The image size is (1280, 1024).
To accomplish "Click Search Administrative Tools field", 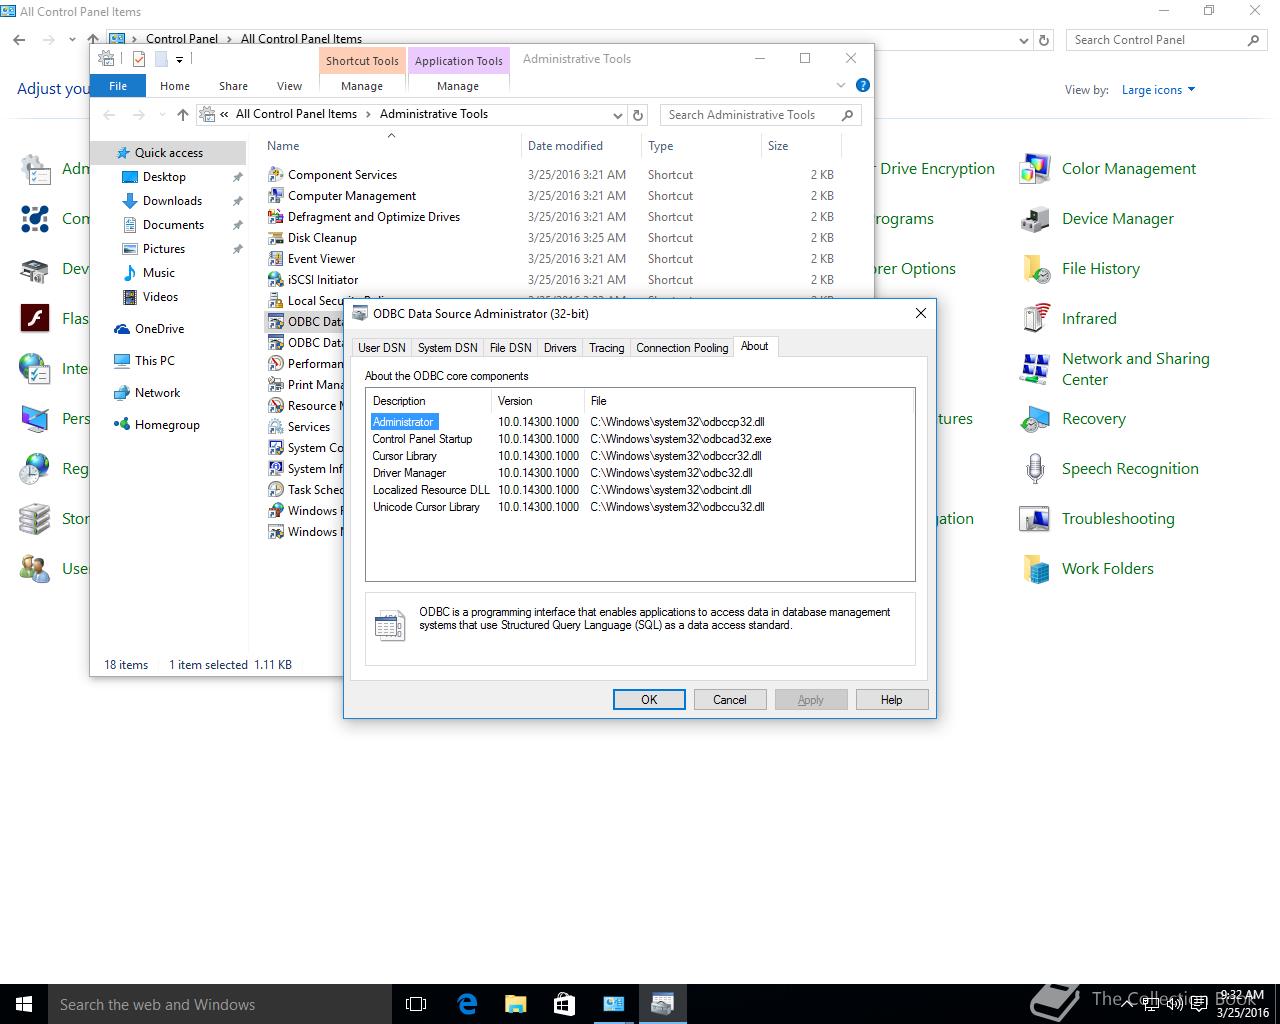I will coord(760,115).
